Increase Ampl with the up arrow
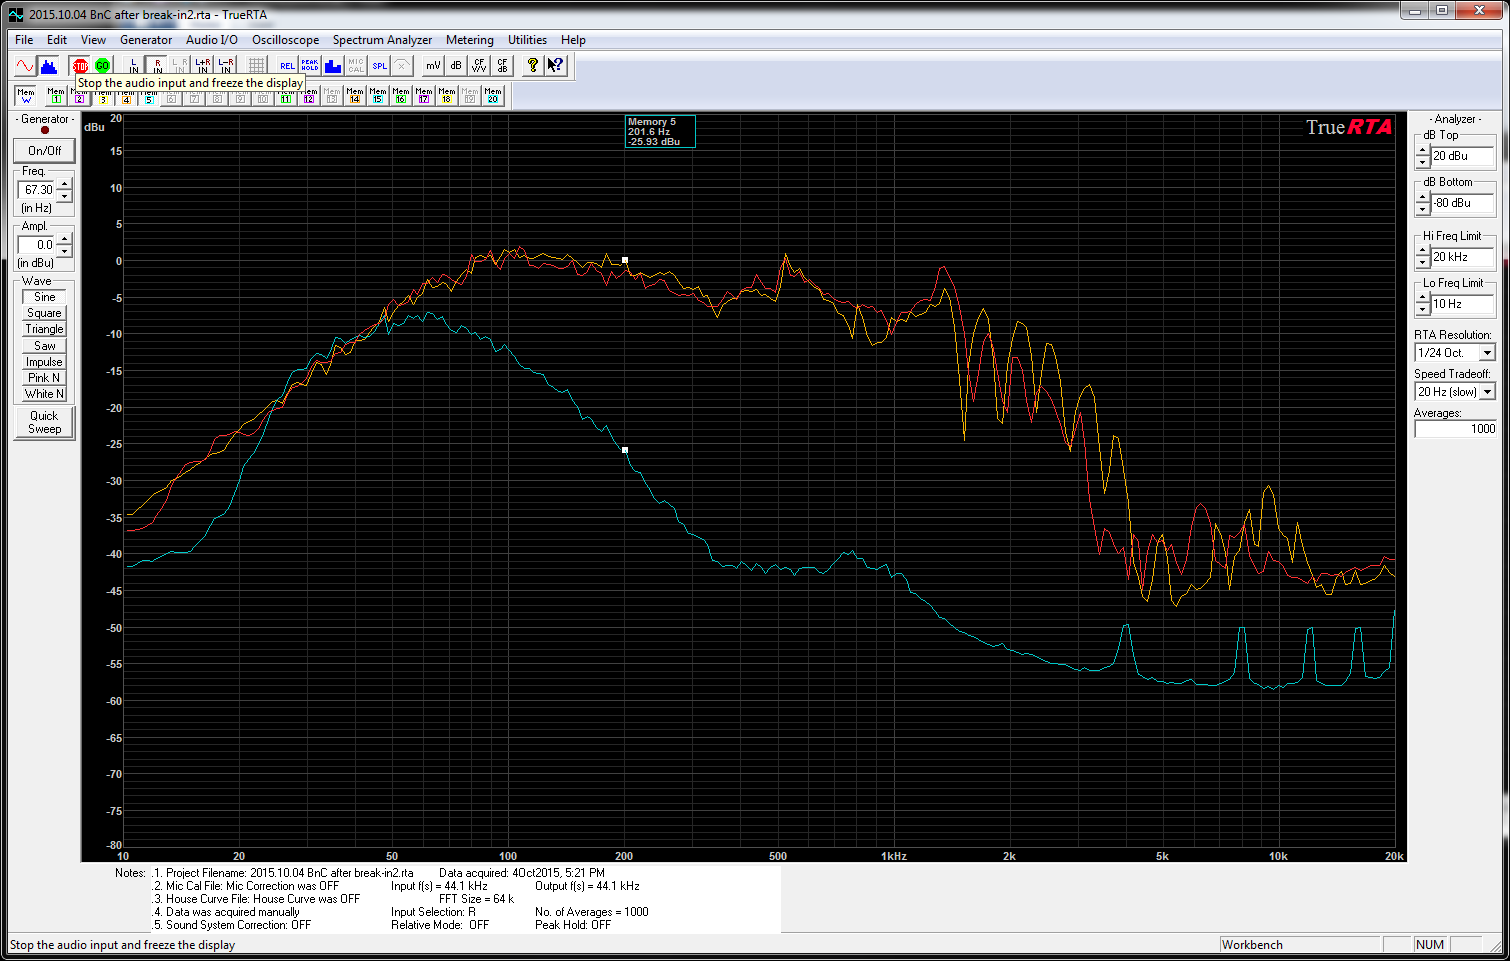Image resolution: width=1510 pixels, height=962 pixels. [65, 239]
